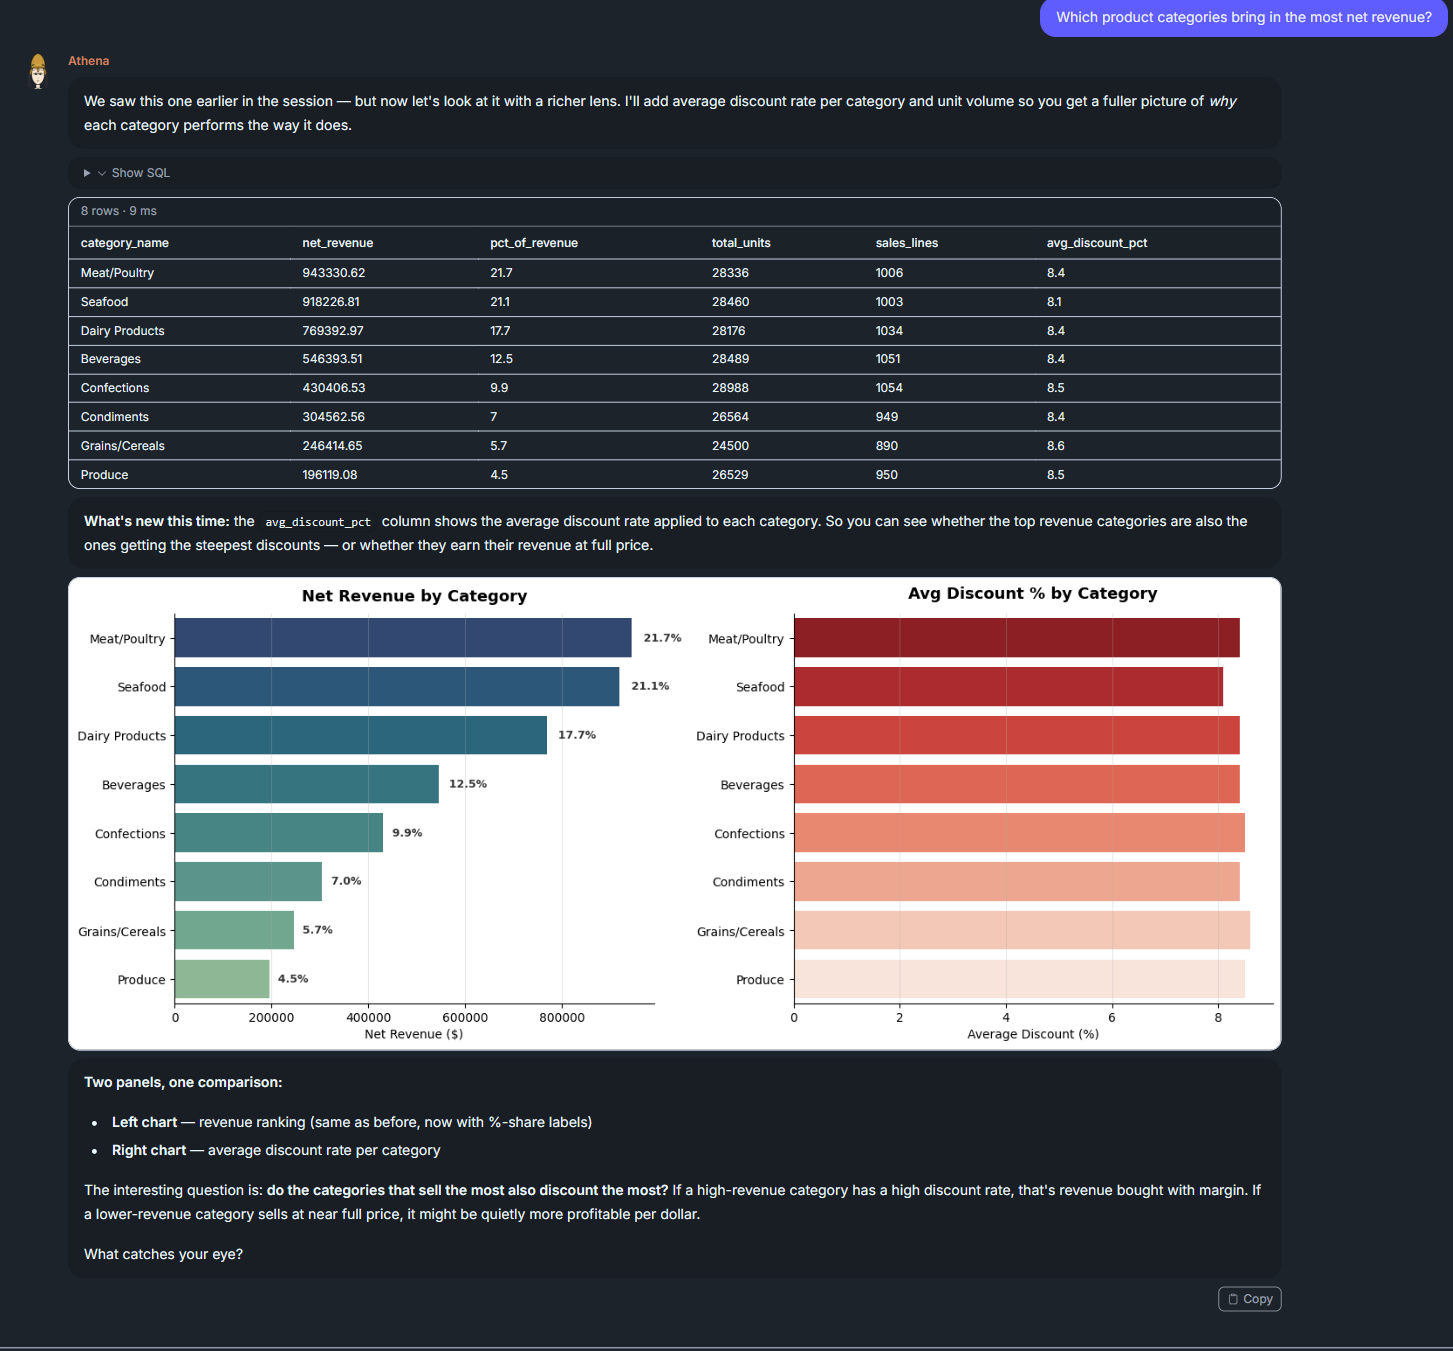Click the Net Revenue by Category chart title

tap(414, 596)
